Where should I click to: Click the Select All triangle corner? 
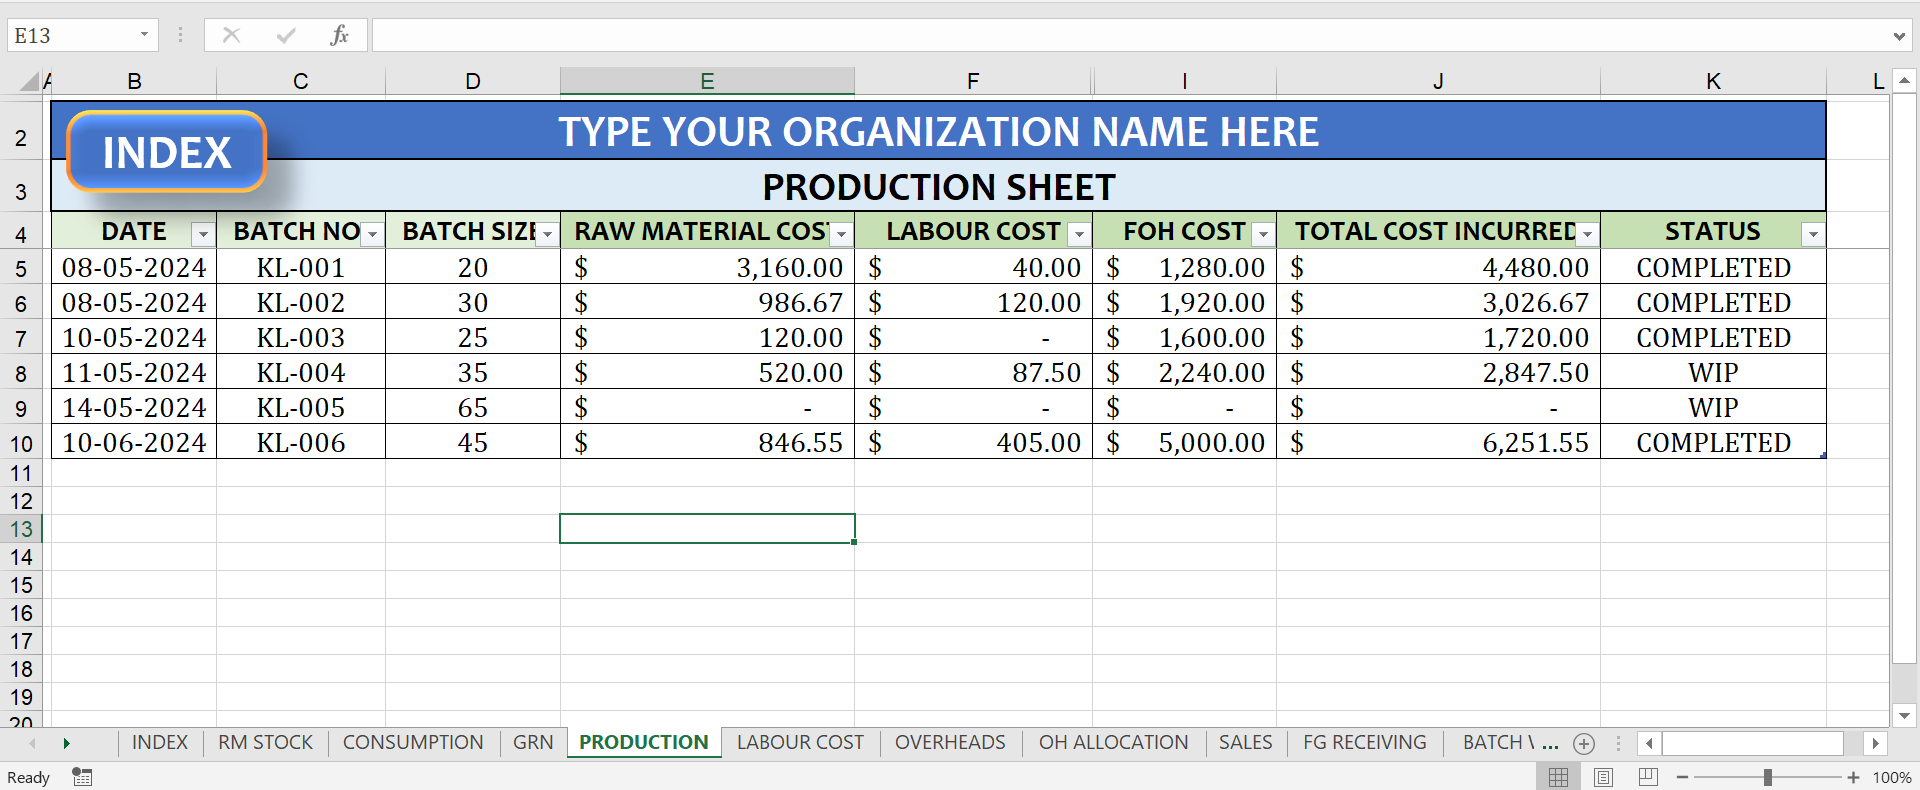[x=30, y=82]
